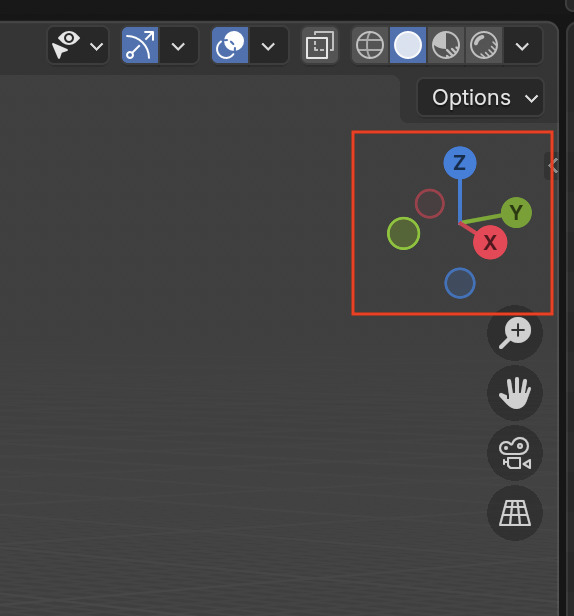This screenshot has height=616, width=574.
Task: Switch to Material Preview shading
Action: (446, 45)
